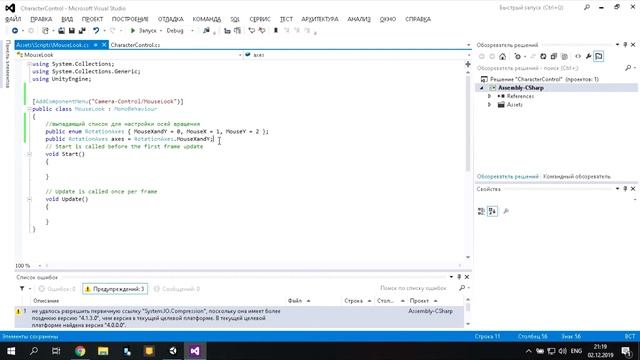This screenshot has height=360, width=640.
Task: Sort error list by Строка column
Action: coord(357,301)
